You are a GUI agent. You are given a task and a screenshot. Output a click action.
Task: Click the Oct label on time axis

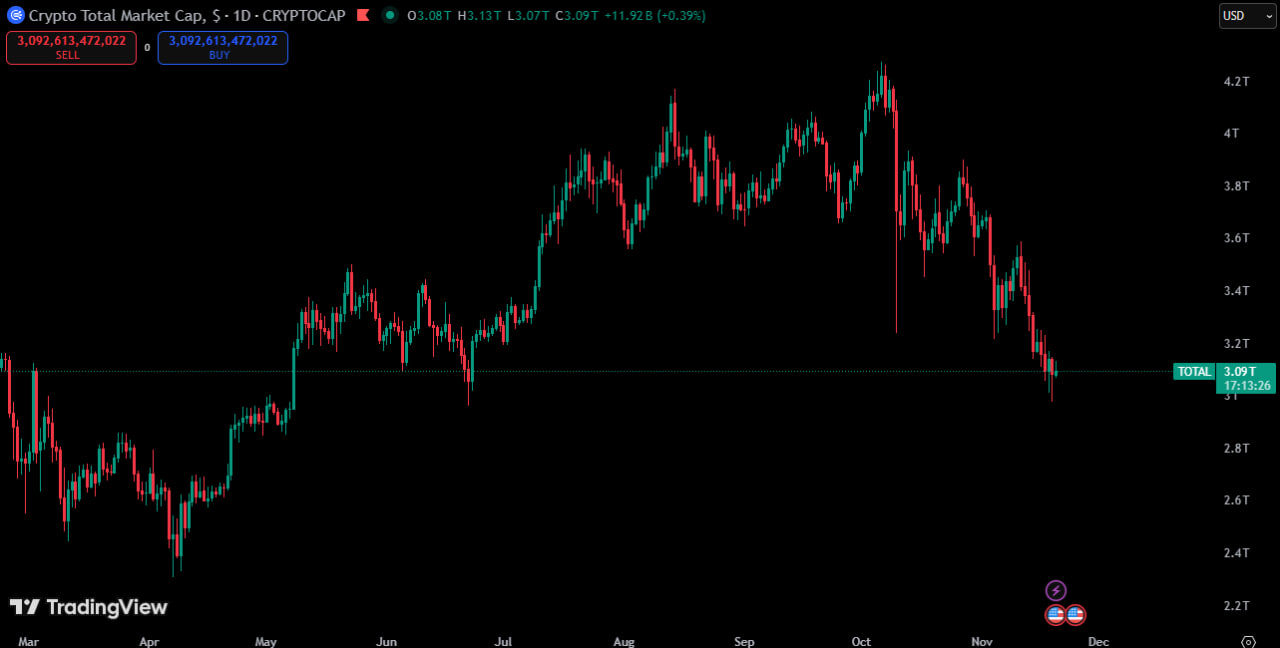861,641
